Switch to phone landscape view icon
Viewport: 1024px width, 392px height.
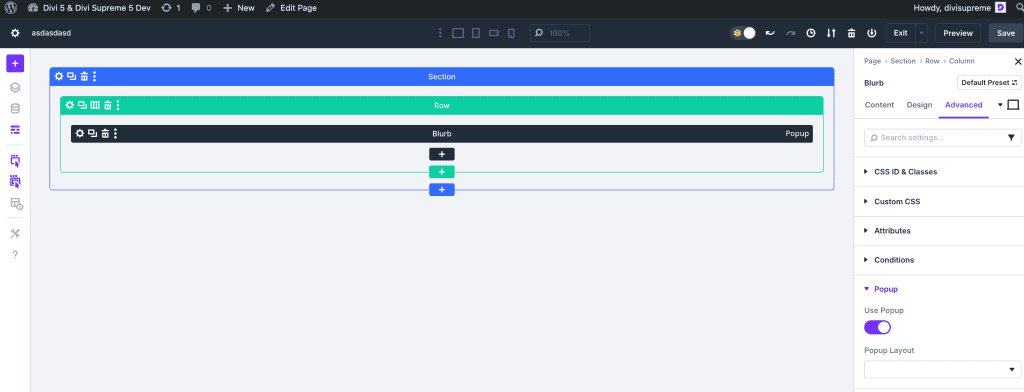pos(494,33)
